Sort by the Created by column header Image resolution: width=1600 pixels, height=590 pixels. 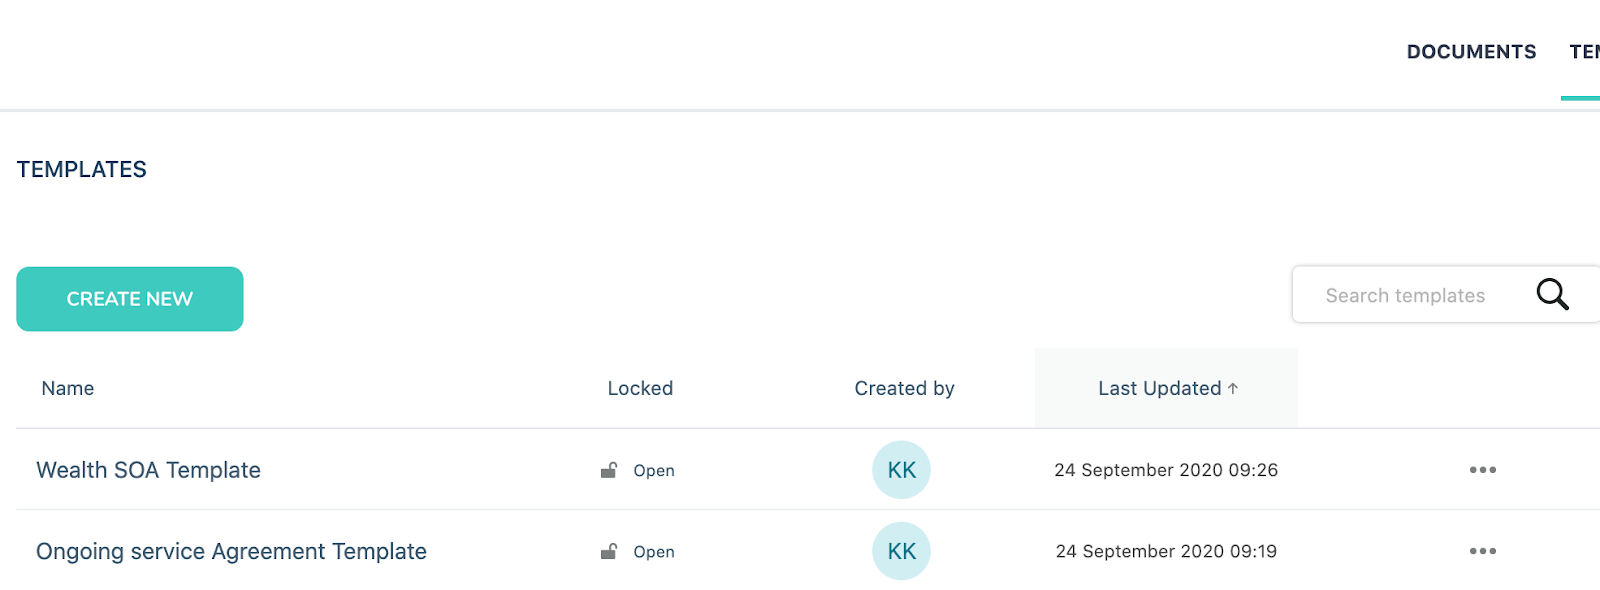coord(904,388)
